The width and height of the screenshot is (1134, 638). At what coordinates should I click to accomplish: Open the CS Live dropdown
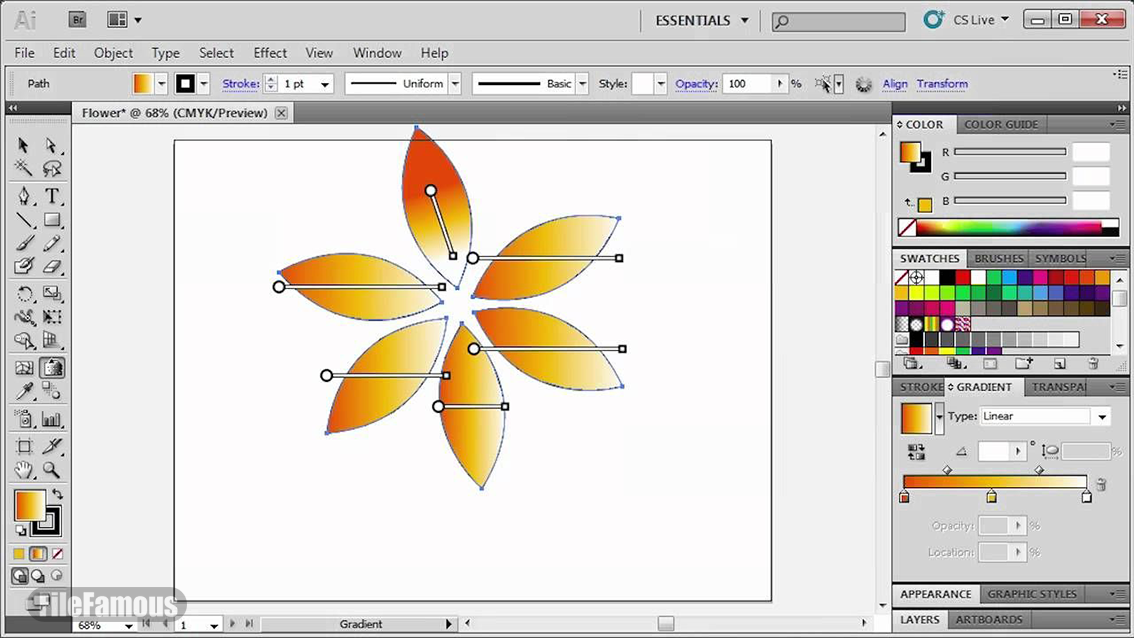pyautogui.click(x=981, y=20)
